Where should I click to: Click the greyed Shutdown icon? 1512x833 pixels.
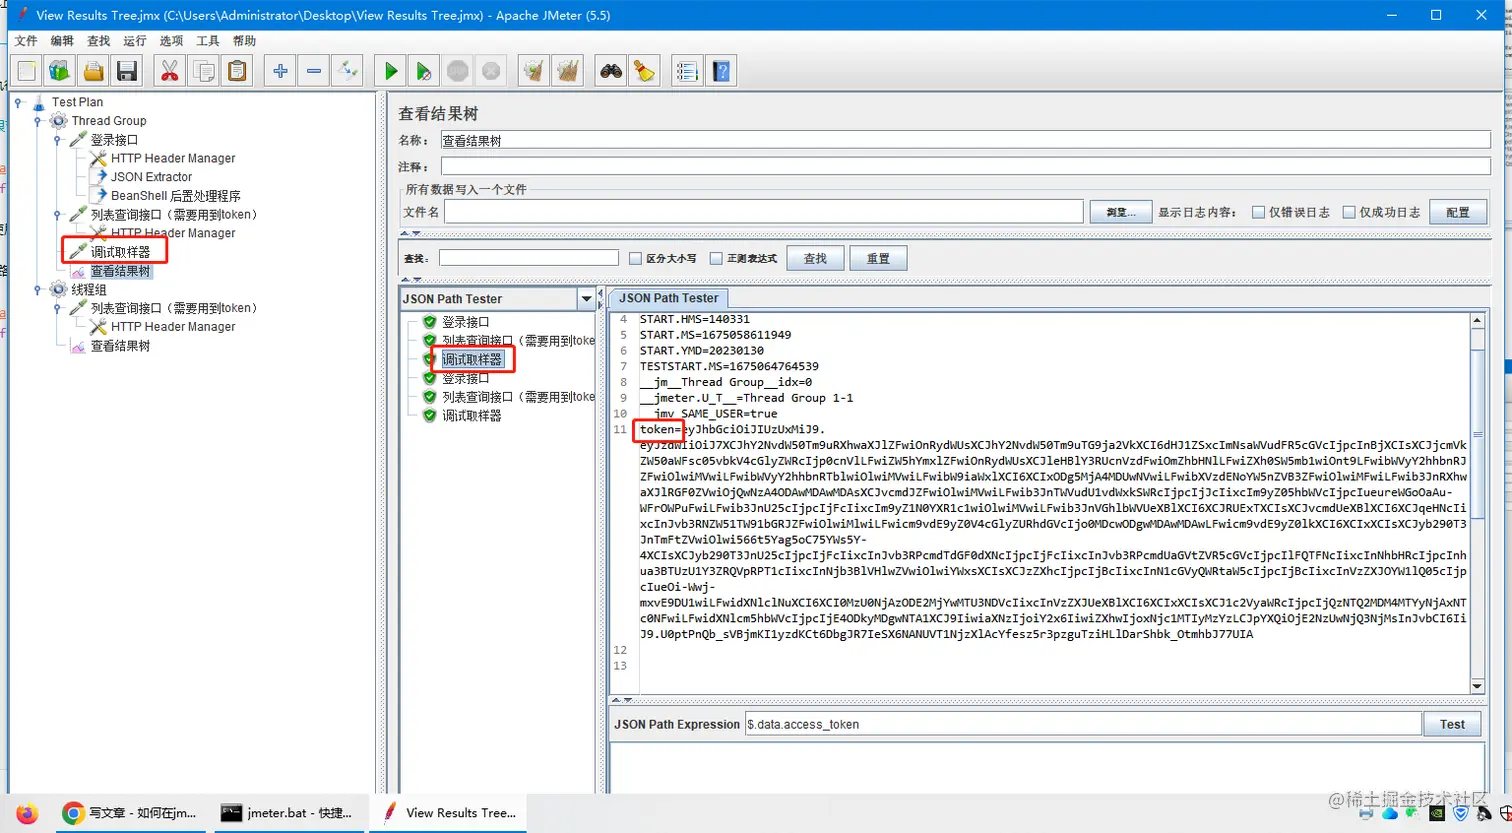491,71
